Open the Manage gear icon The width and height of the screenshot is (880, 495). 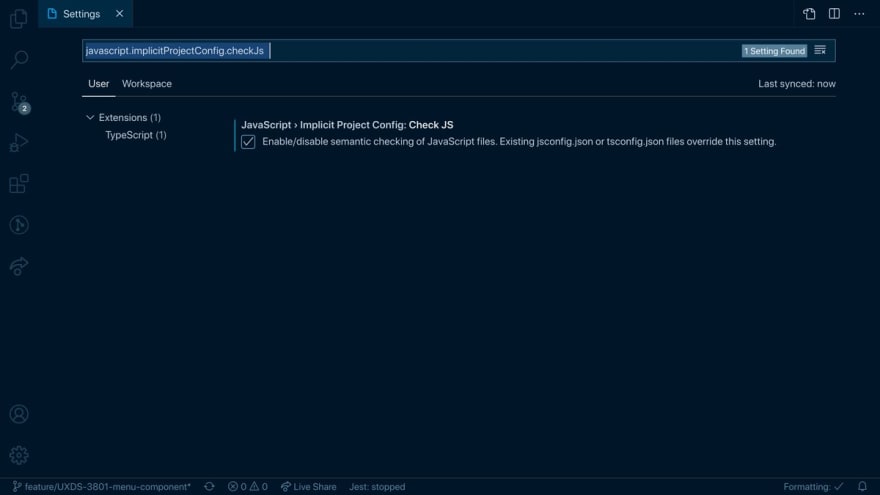pos(19,455)
